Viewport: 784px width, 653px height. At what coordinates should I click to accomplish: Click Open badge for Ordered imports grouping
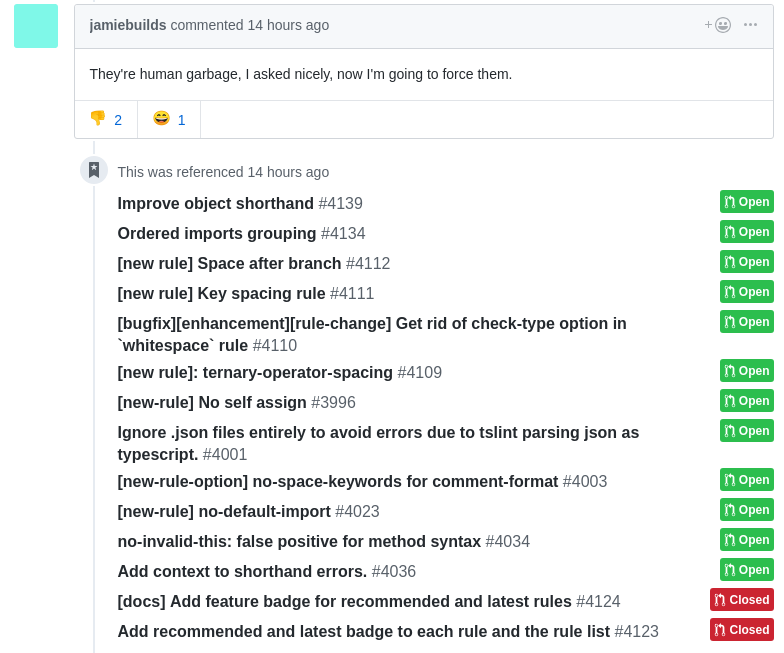coord(746,232)
